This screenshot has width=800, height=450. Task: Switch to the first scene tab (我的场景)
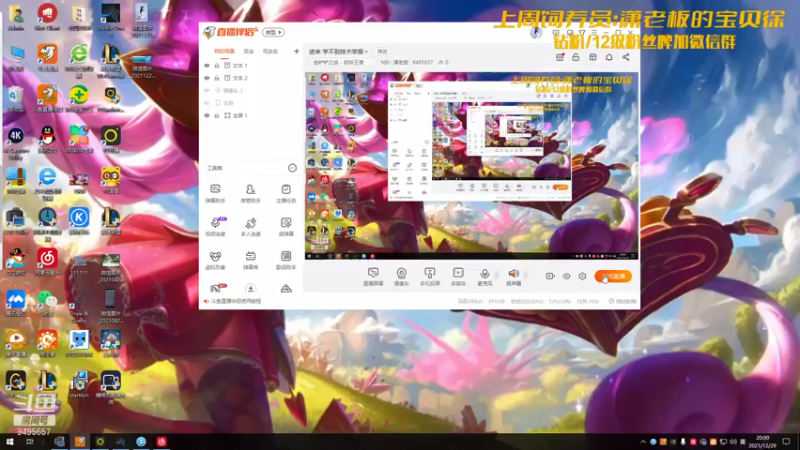pos(224,52)
